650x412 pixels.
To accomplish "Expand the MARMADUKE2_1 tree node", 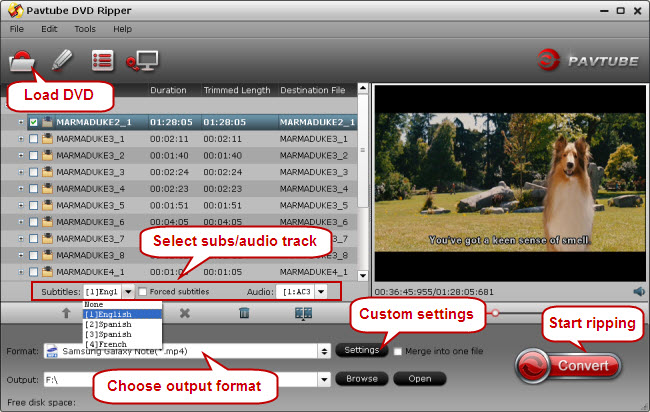I will [21, 122].
